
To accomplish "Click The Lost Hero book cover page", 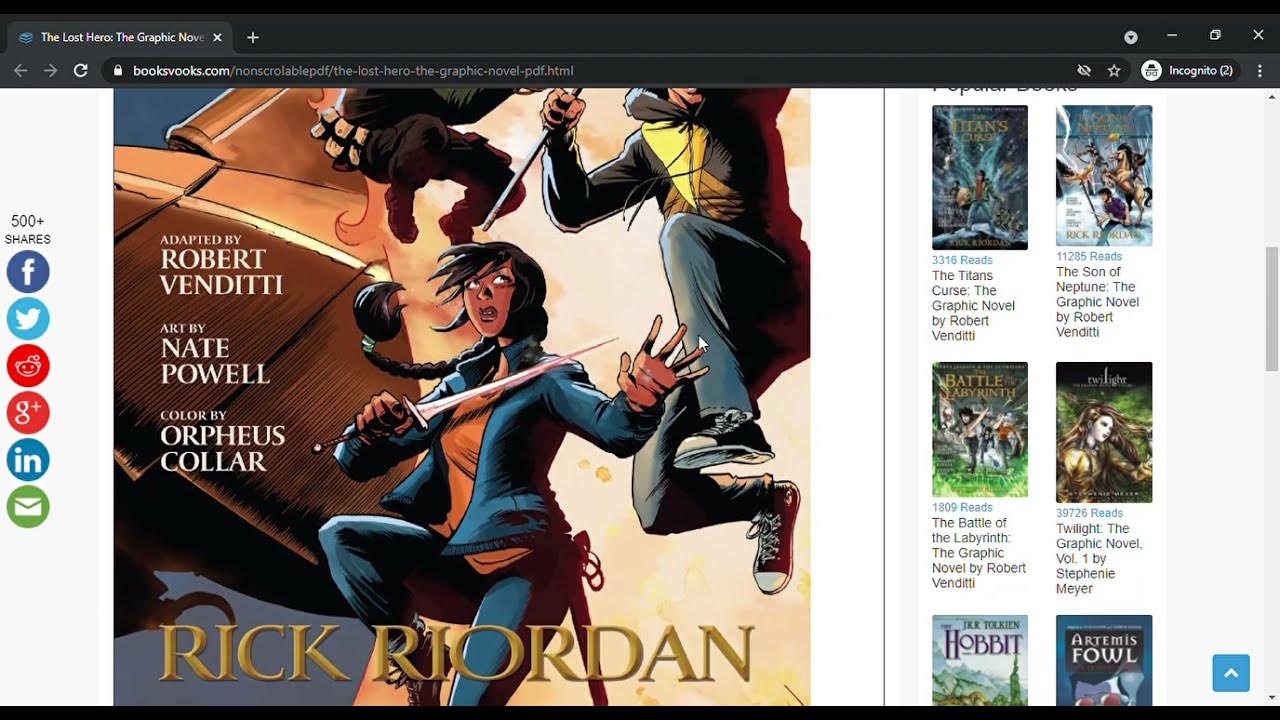I will click(462, 397).
